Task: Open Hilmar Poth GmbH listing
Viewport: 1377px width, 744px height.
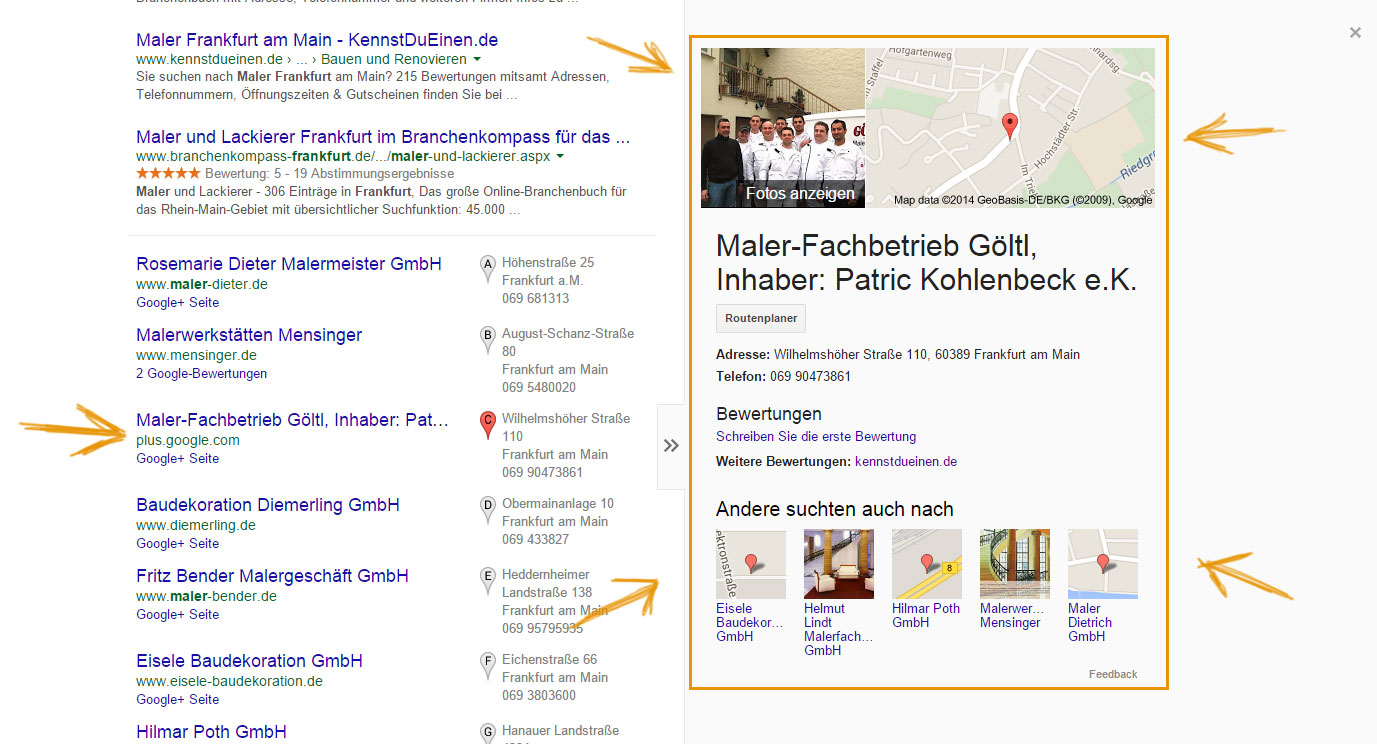Action: click(x=211, y=732)
